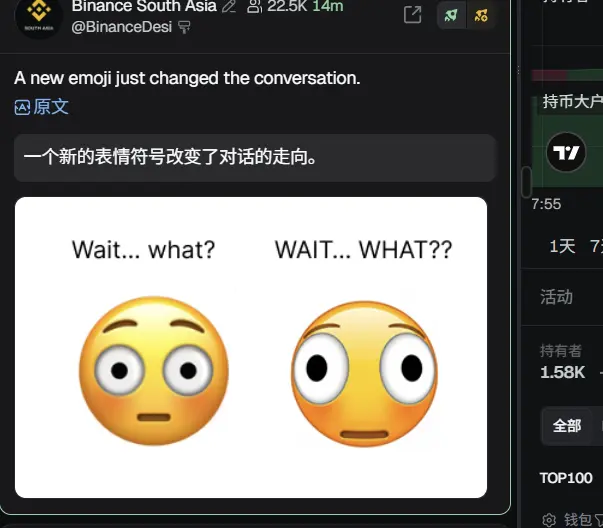Open the Binance South Asia profile name
This screenshot has height=528, width=603.
point(144,6)
